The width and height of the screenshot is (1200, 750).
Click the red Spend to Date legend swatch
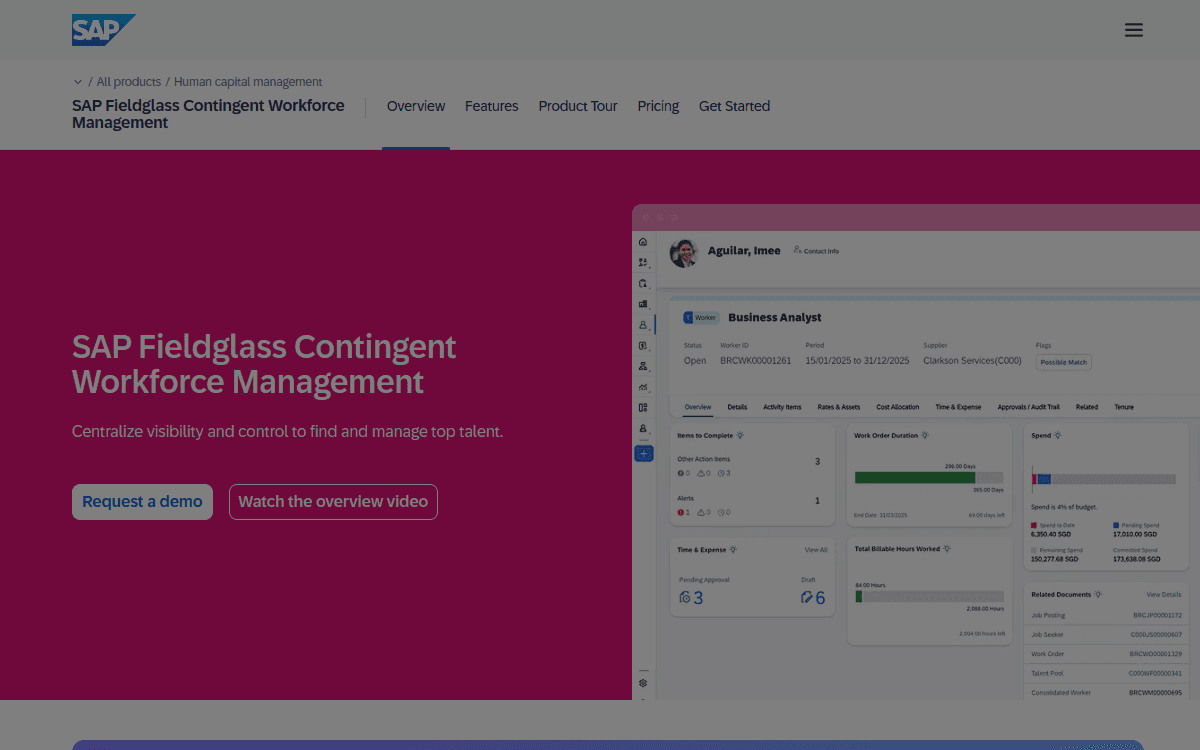pyautogui.click(x=1035, y=525)
